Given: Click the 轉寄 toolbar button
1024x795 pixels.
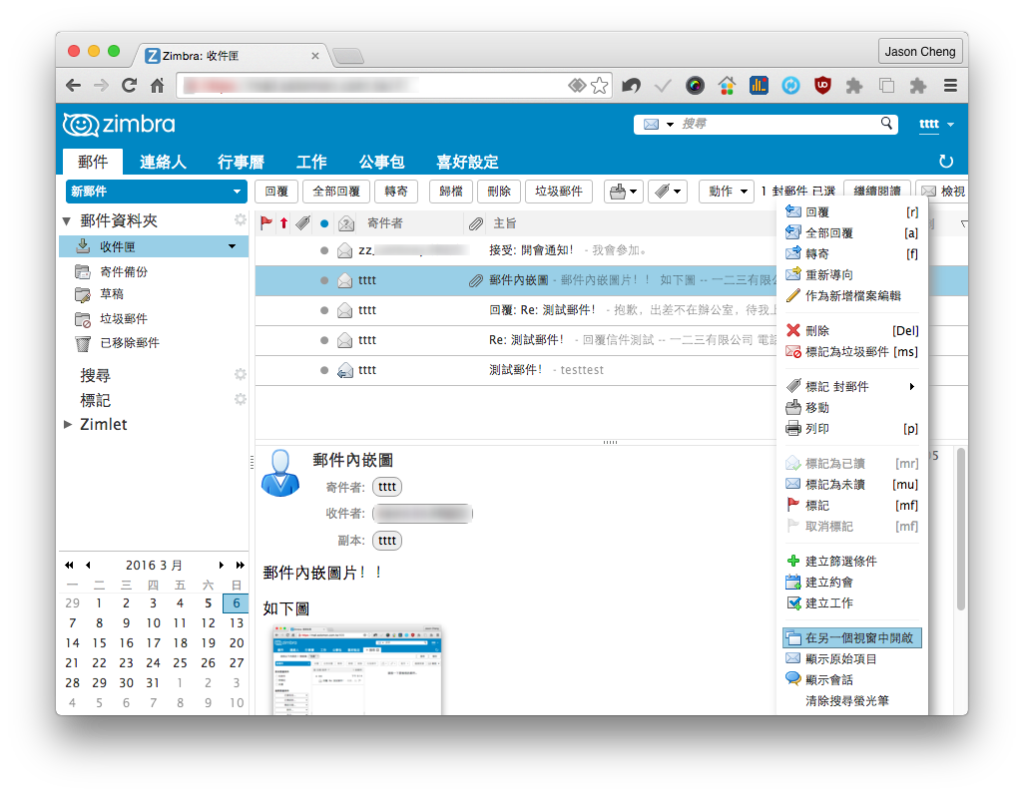Looking at the screenshot, I should pos(396,191).
